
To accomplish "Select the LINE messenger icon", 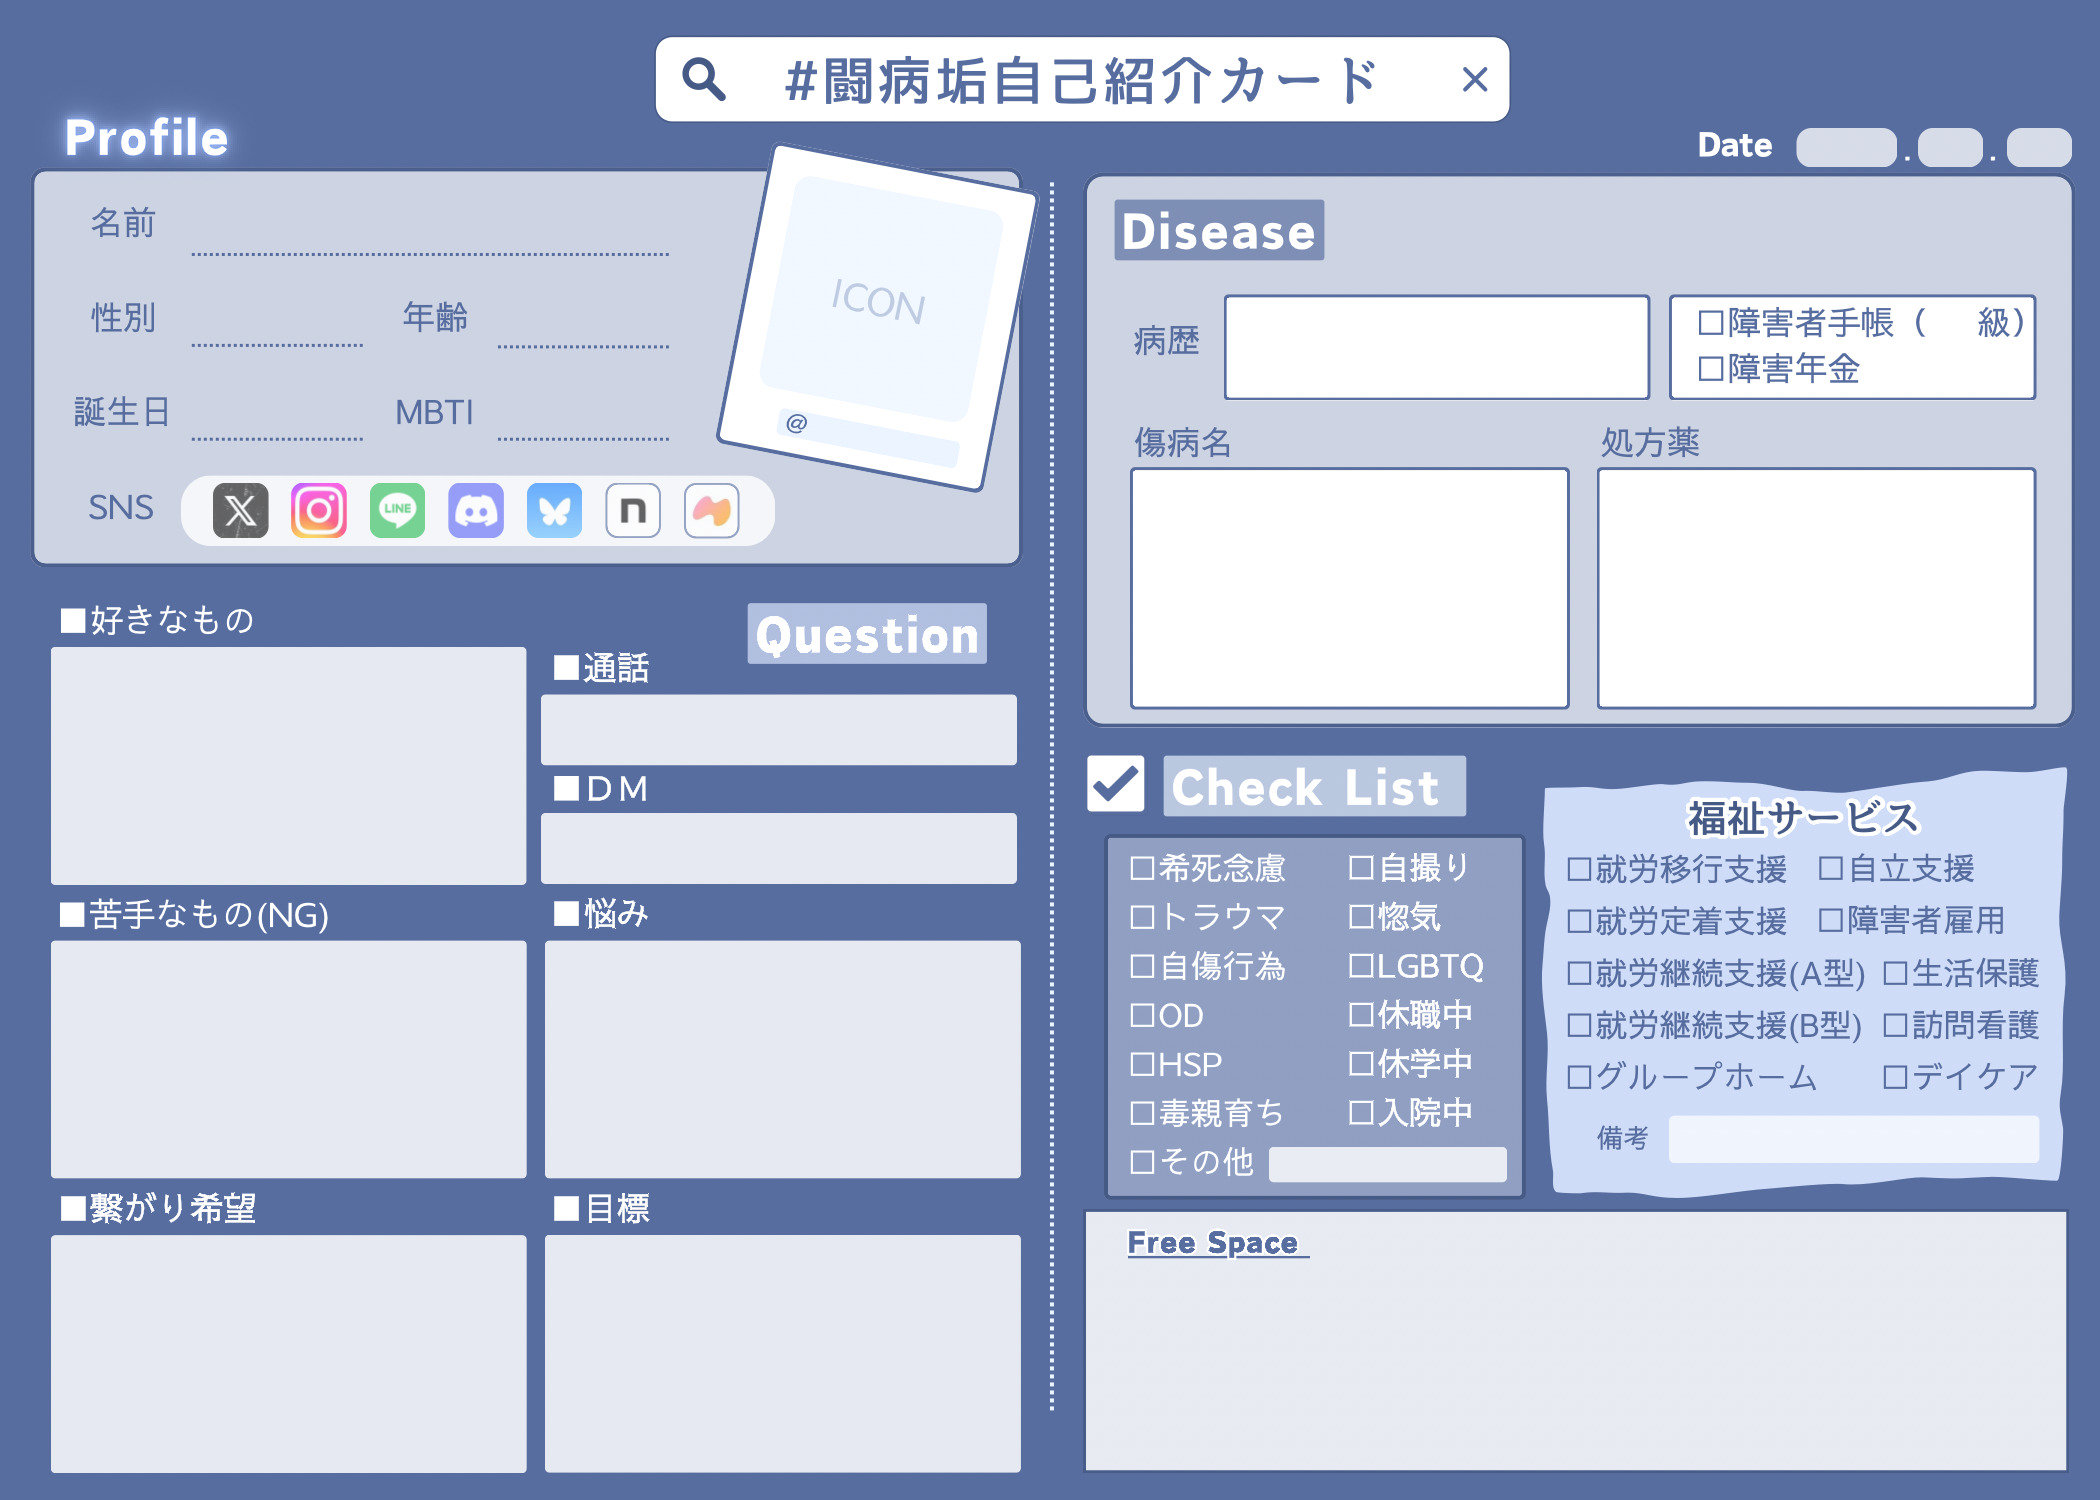I will pos(397,510).
